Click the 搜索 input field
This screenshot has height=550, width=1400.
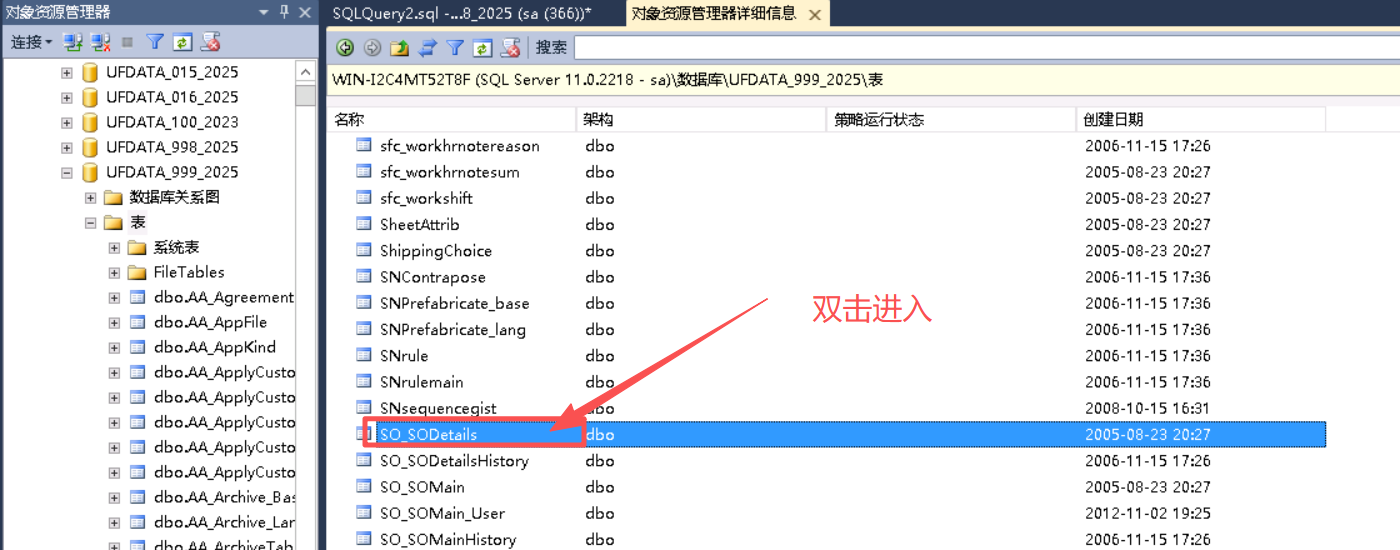(985, 47)
